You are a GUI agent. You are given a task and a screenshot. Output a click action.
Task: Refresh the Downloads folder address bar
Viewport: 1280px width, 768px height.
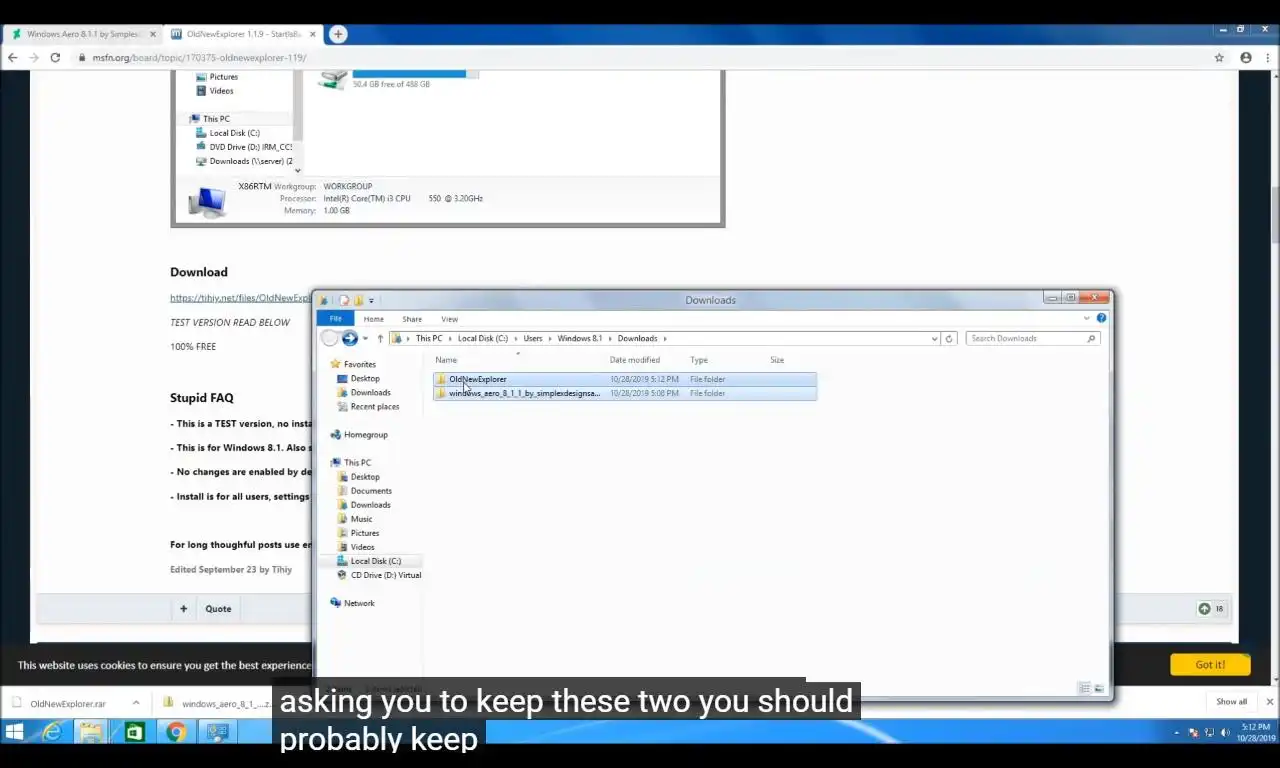pos(949,338)
